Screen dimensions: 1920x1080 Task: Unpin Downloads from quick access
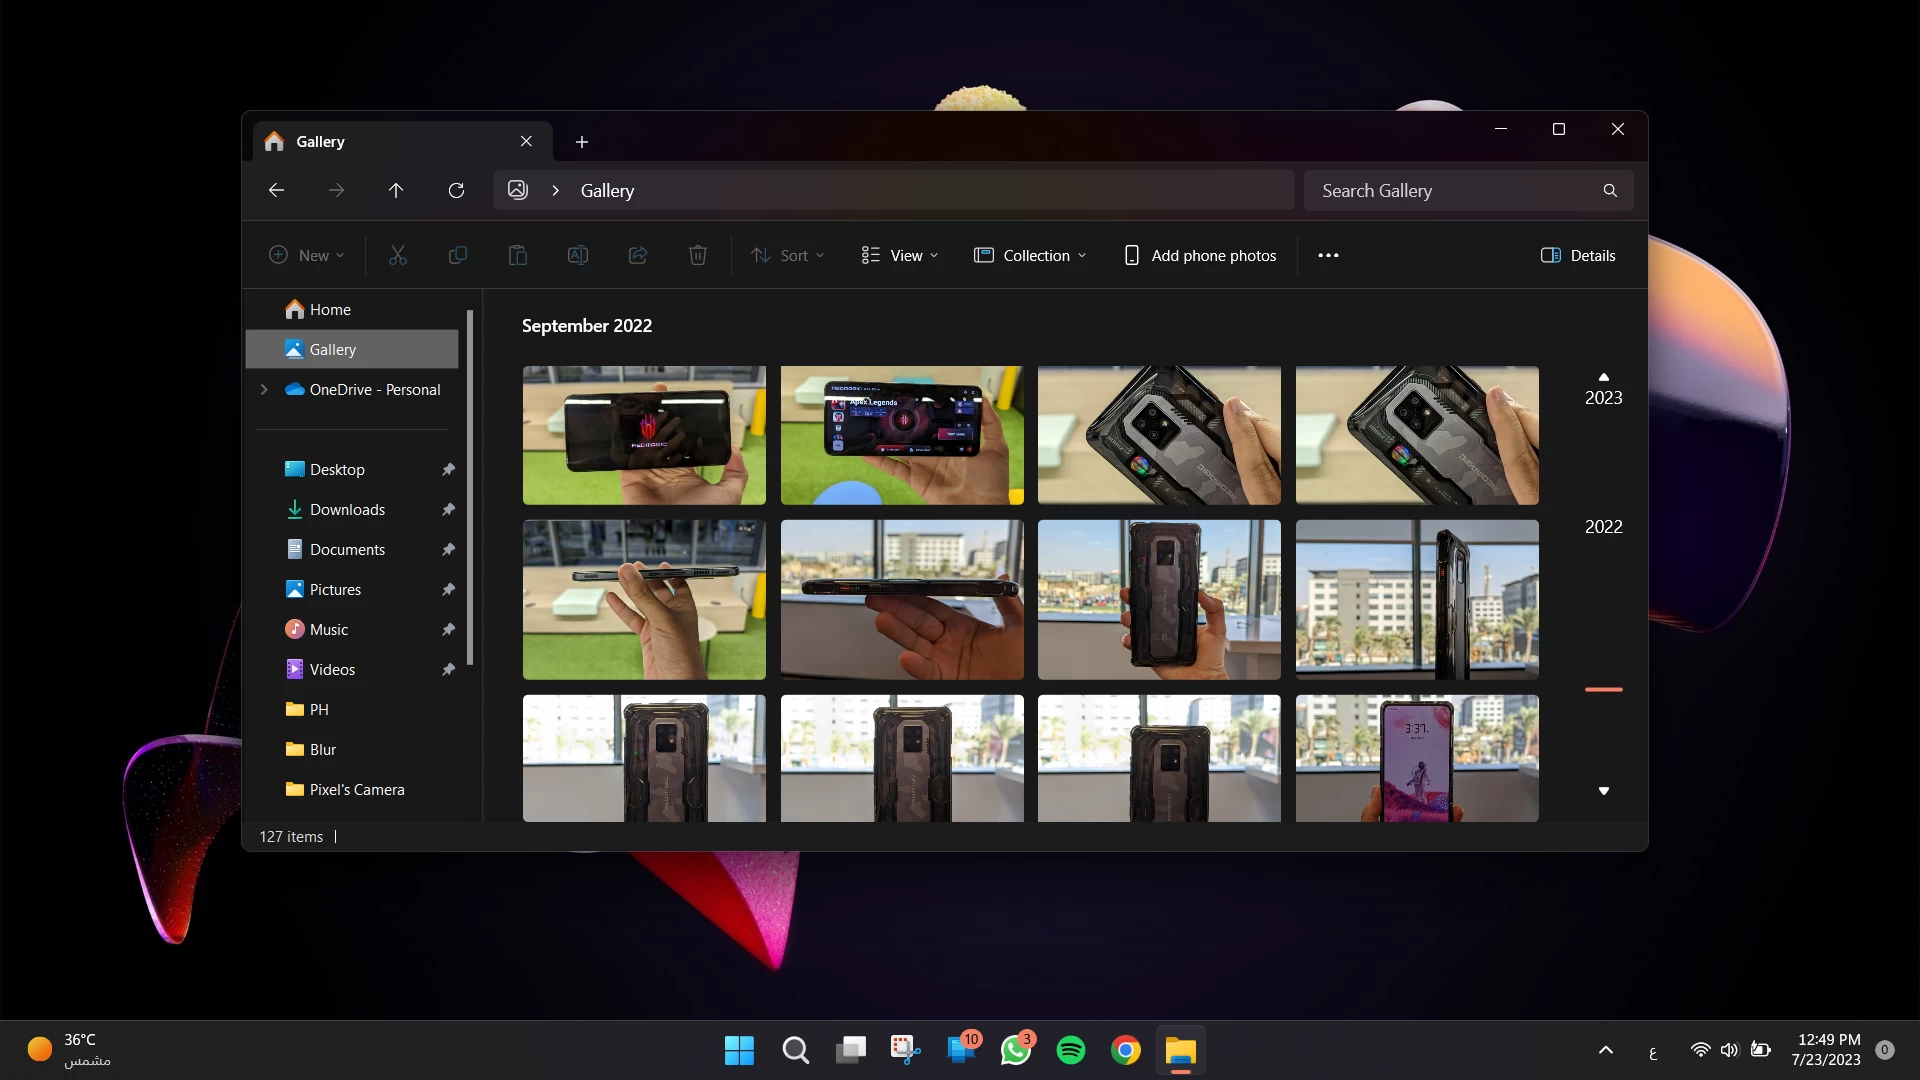click(x=448, y=510)
